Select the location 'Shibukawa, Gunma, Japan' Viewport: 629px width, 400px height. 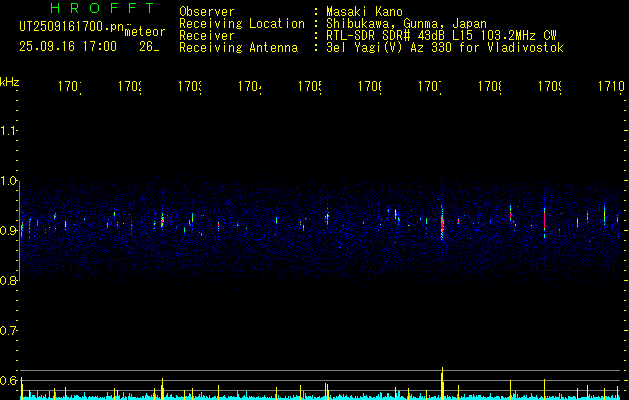click(406, 24)
